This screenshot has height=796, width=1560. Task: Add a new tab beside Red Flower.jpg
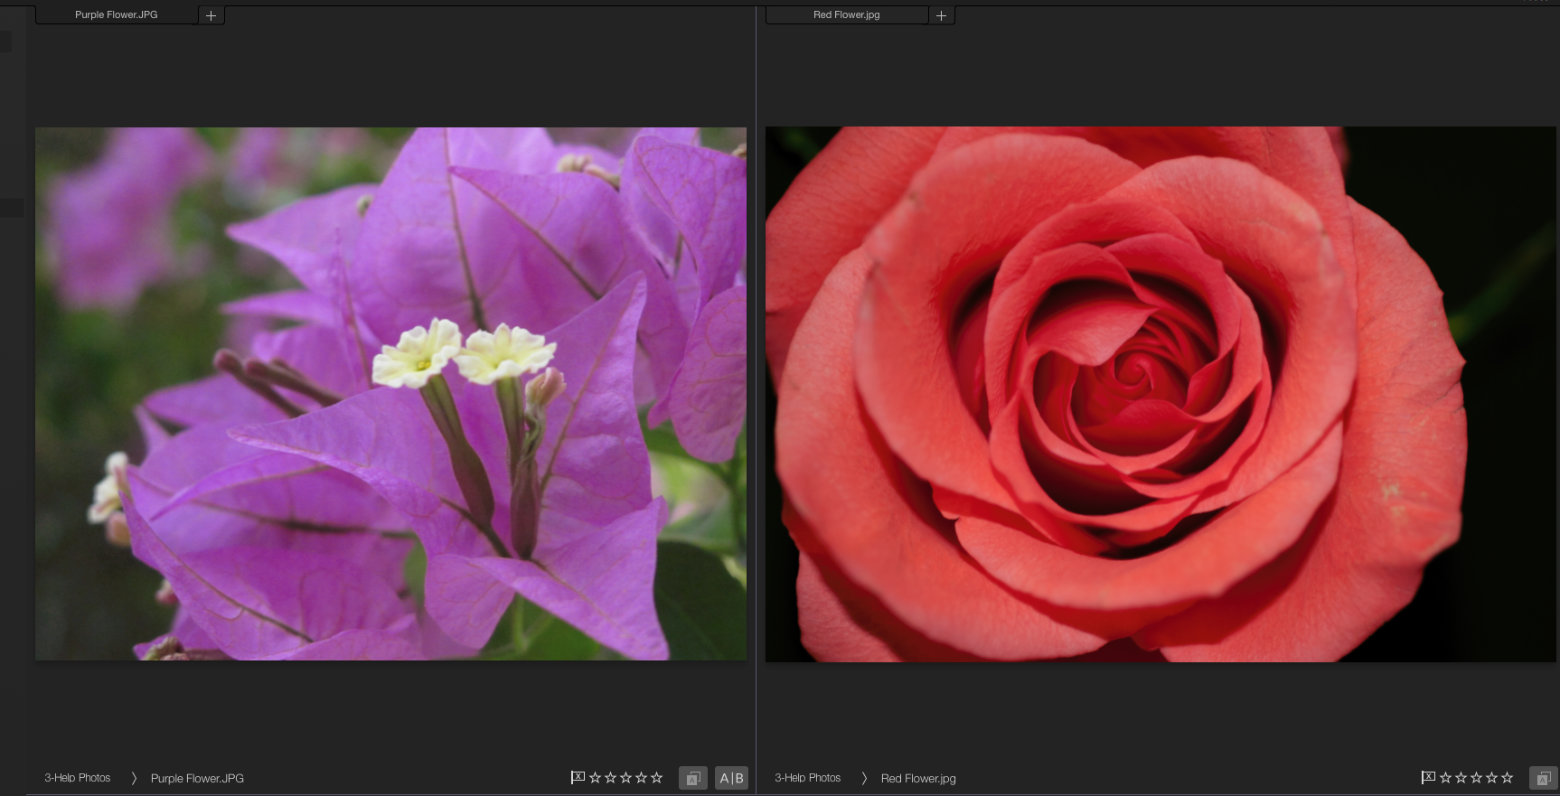point(941,15)
